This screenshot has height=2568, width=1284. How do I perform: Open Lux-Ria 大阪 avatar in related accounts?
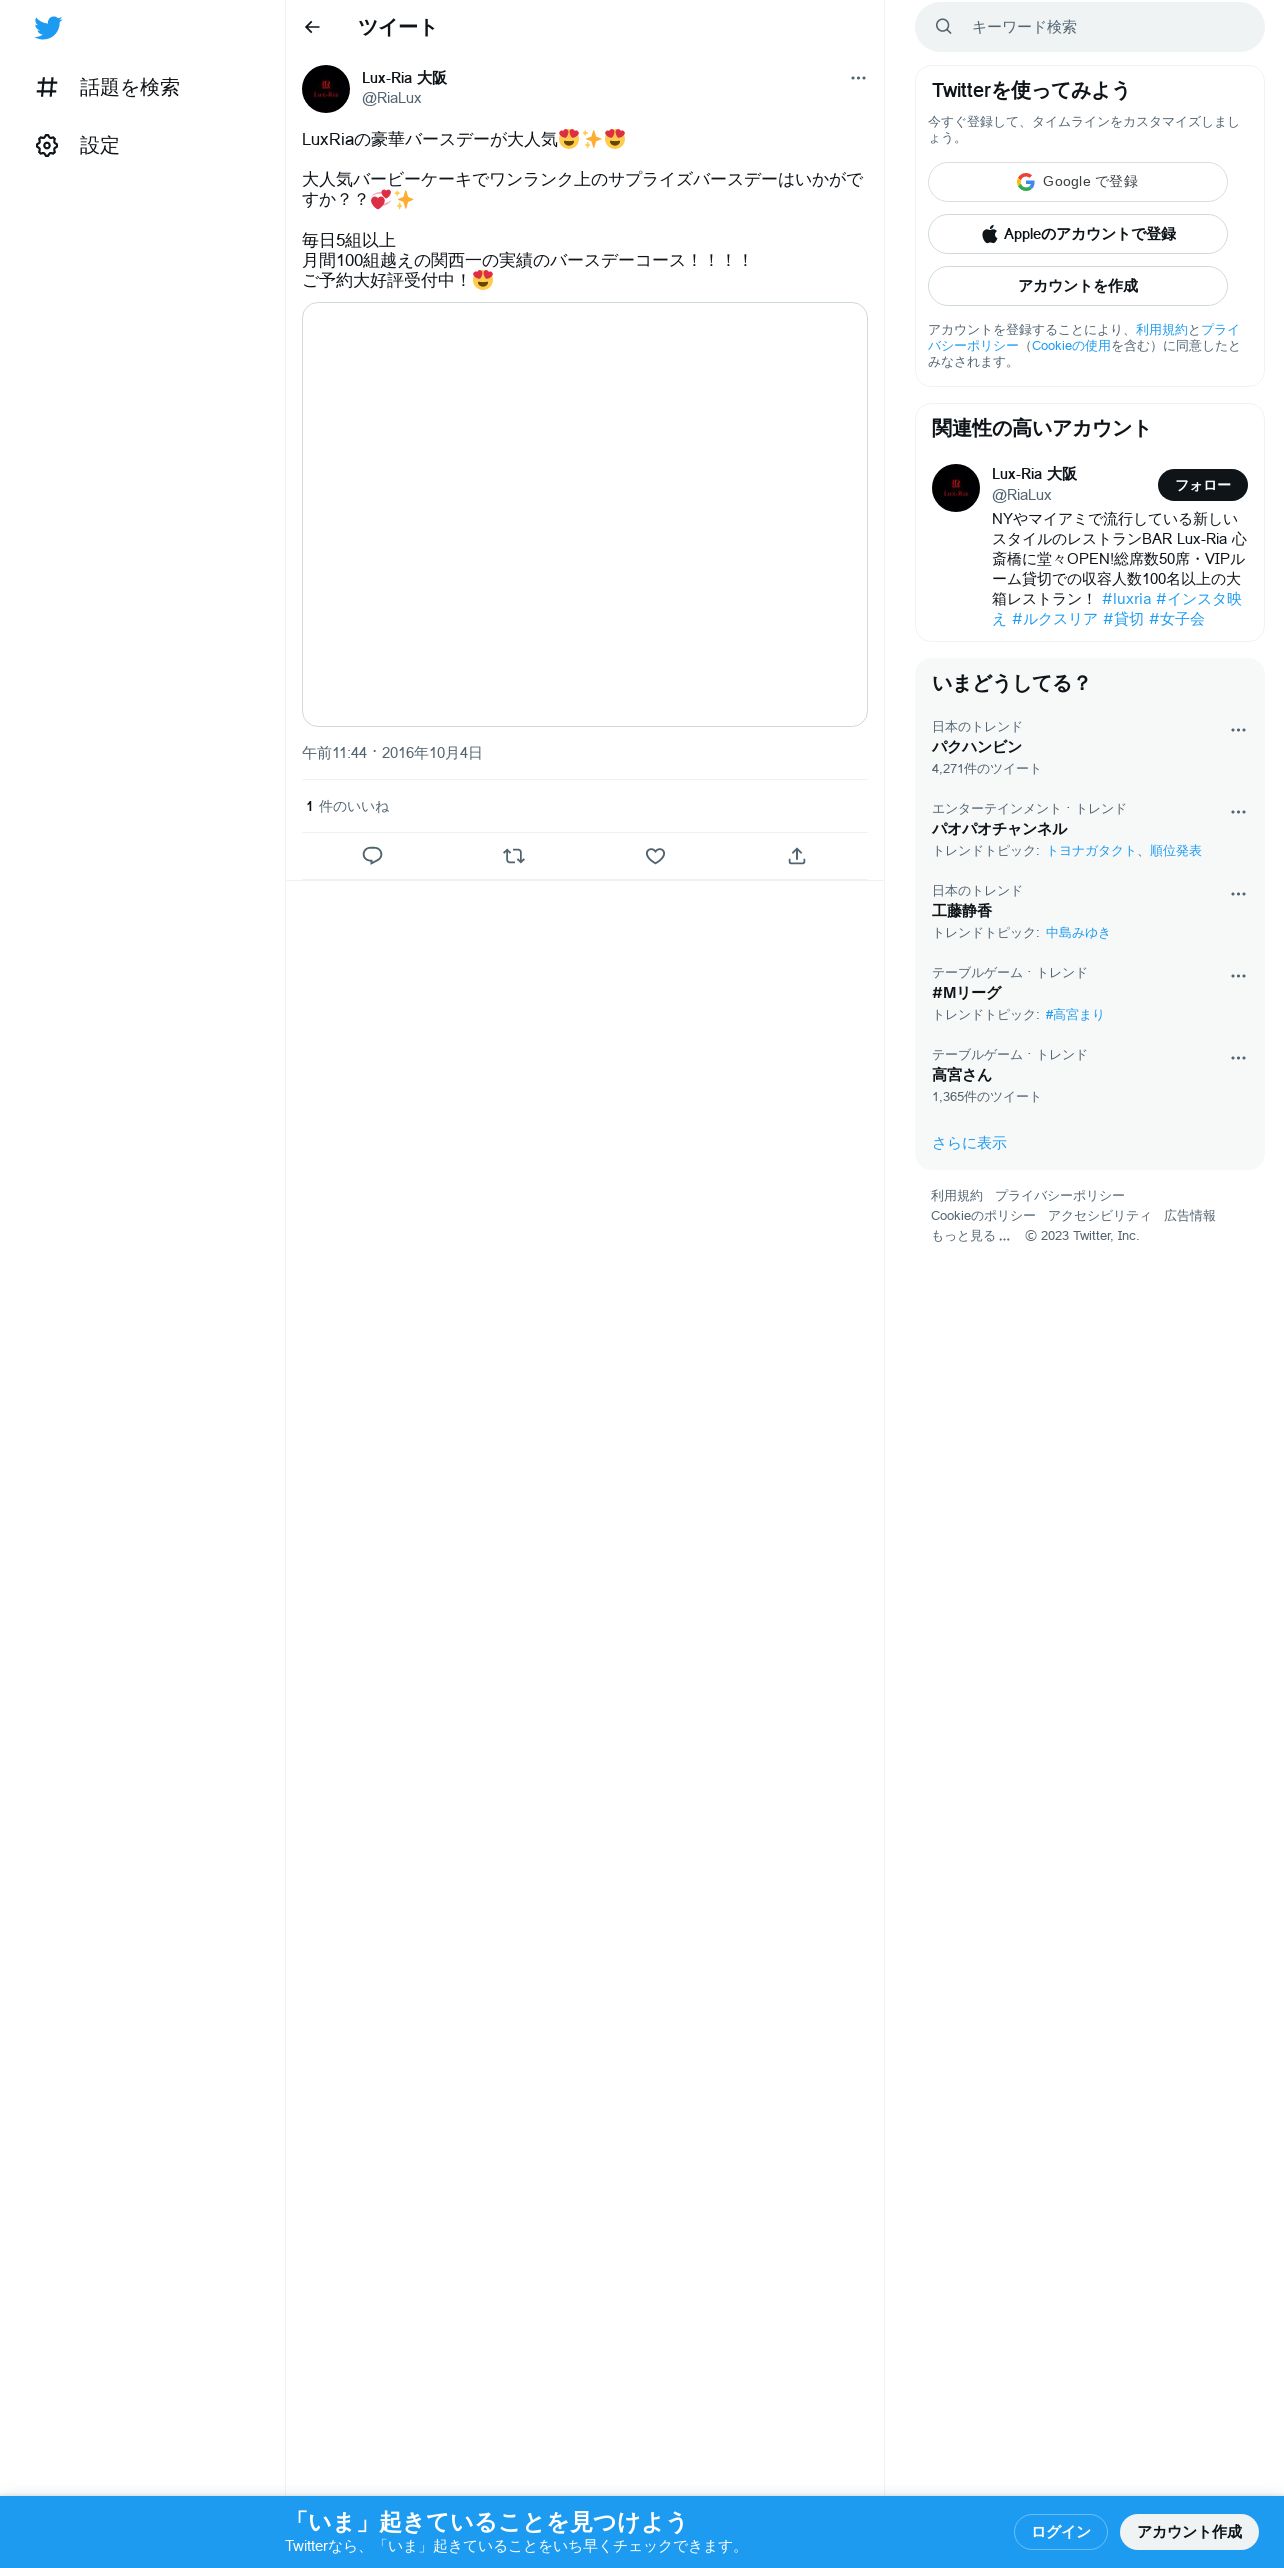coord(956,488)
